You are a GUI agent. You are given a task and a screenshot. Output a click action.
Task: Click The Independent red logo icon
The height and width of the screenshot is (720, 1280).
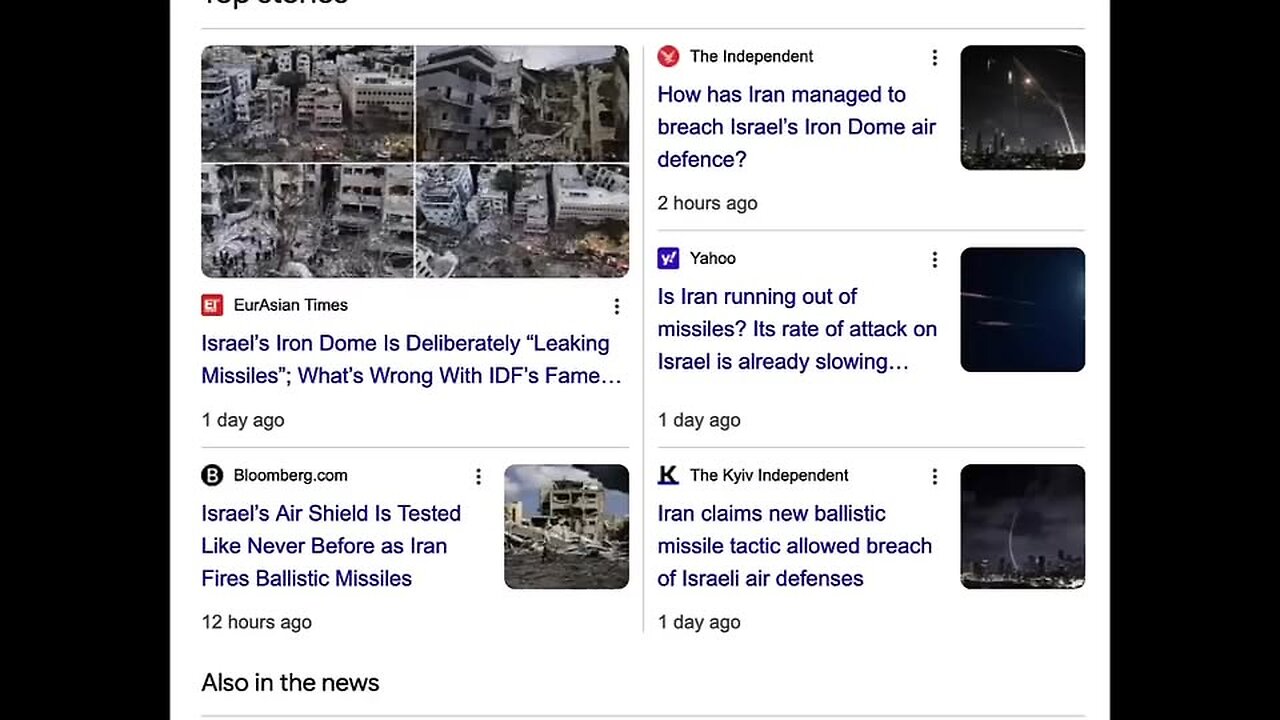668,57
